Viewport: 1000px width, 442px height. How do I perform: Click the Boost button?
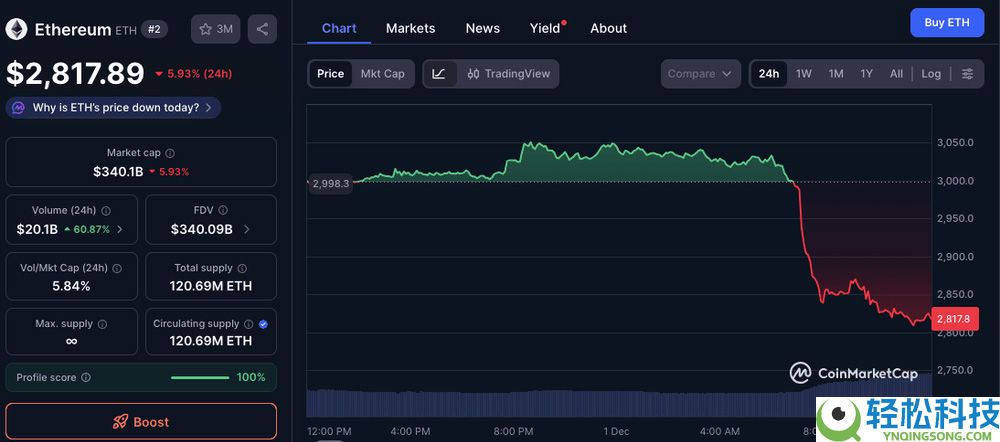[x=141, y=422]
